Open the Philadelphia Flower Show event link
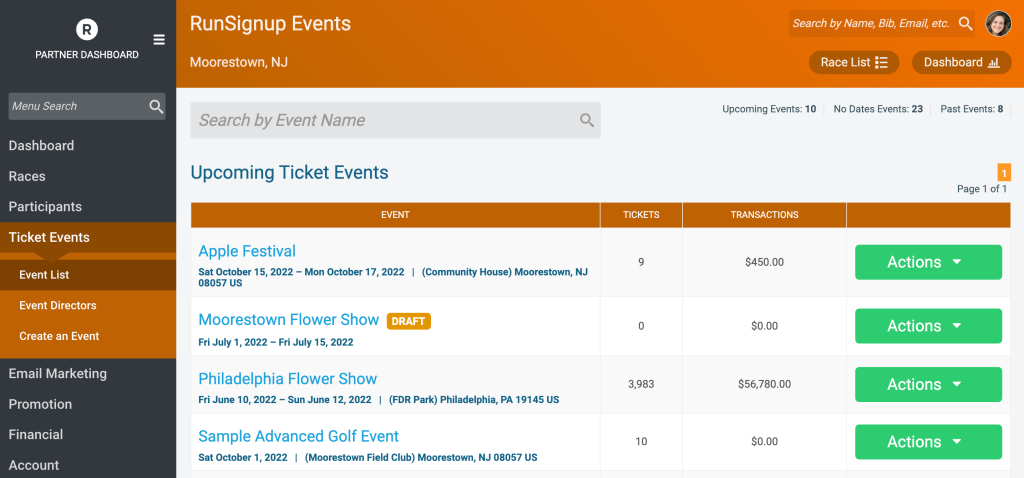The image size is (1024, 478). (x=288, y=379)
